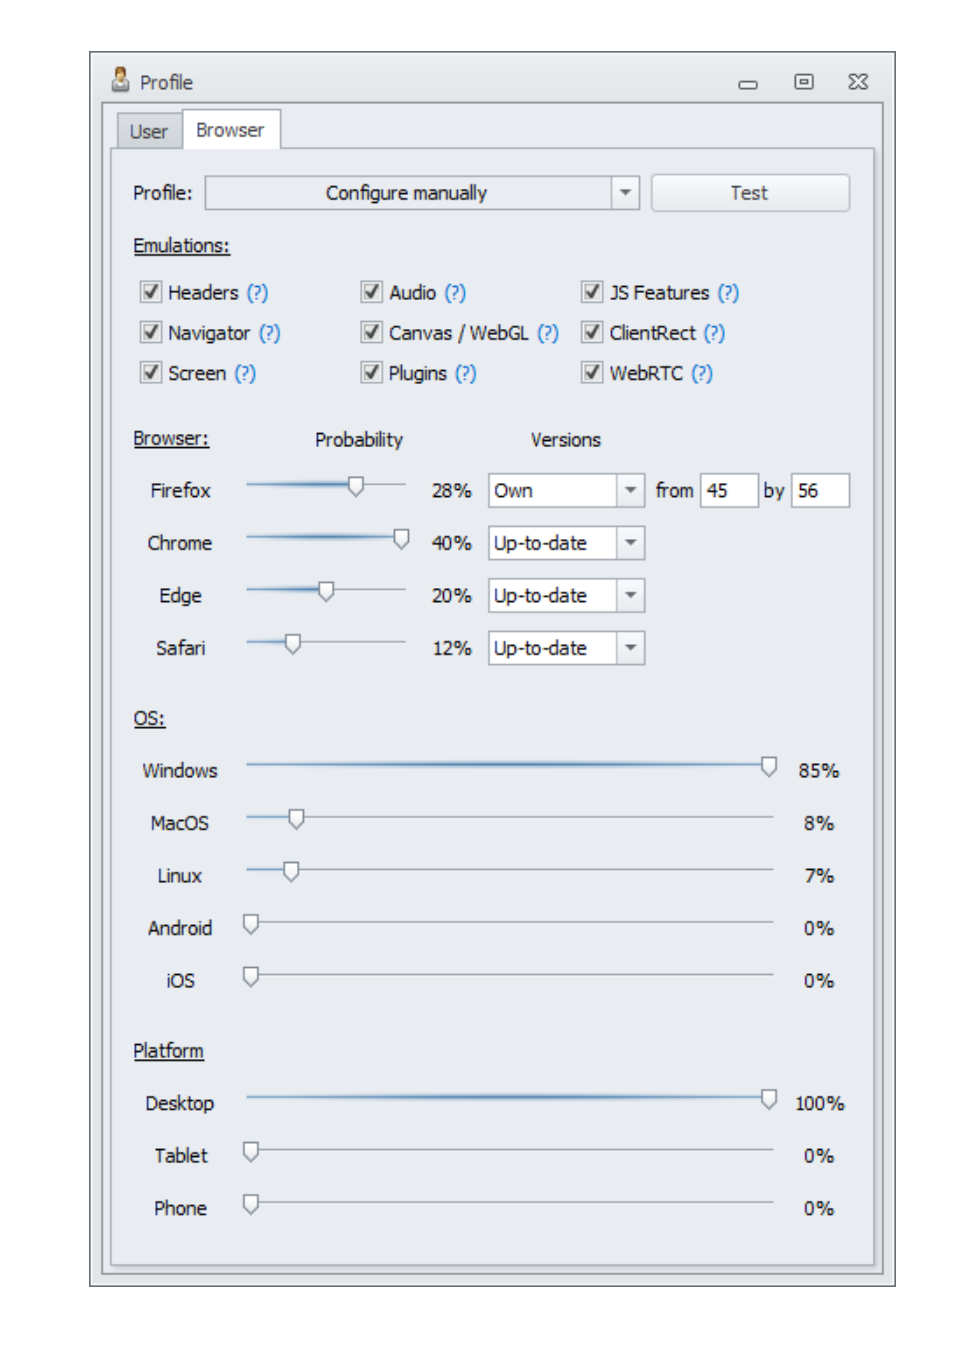The height and width of the screenshot is (1360, 976).
Task: Click the (?) help icon beside JS Features
Action: tap(728, 293)
